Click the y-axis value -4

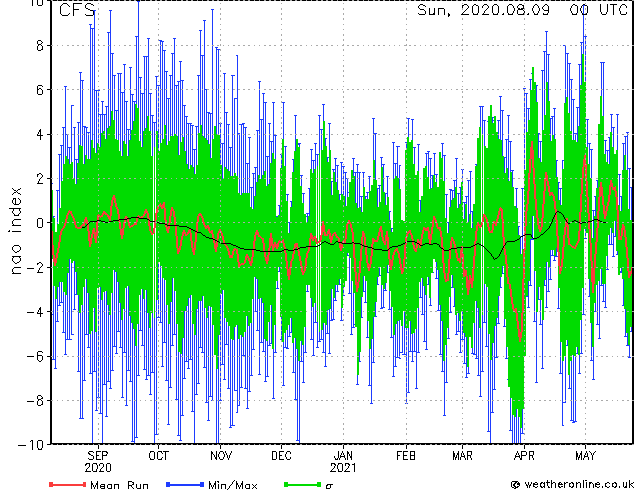[x=35, y=312]
